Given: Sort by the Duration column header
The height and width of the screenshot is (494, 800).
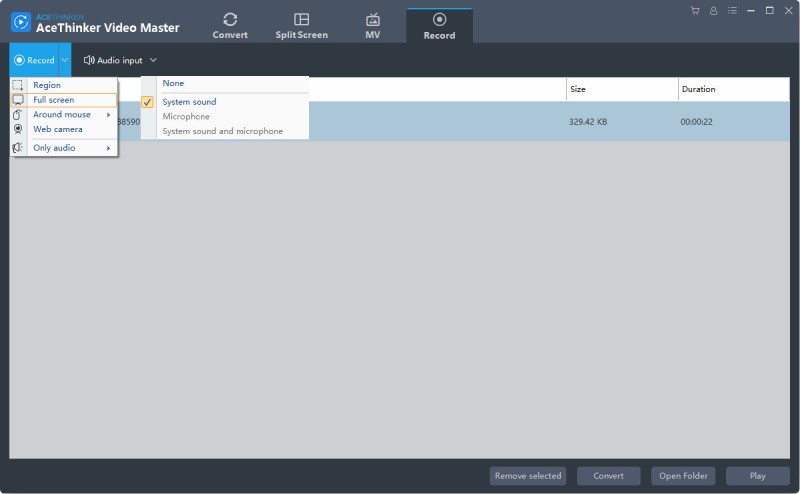Looking at the screenshot, I should [x=734, y=89].
